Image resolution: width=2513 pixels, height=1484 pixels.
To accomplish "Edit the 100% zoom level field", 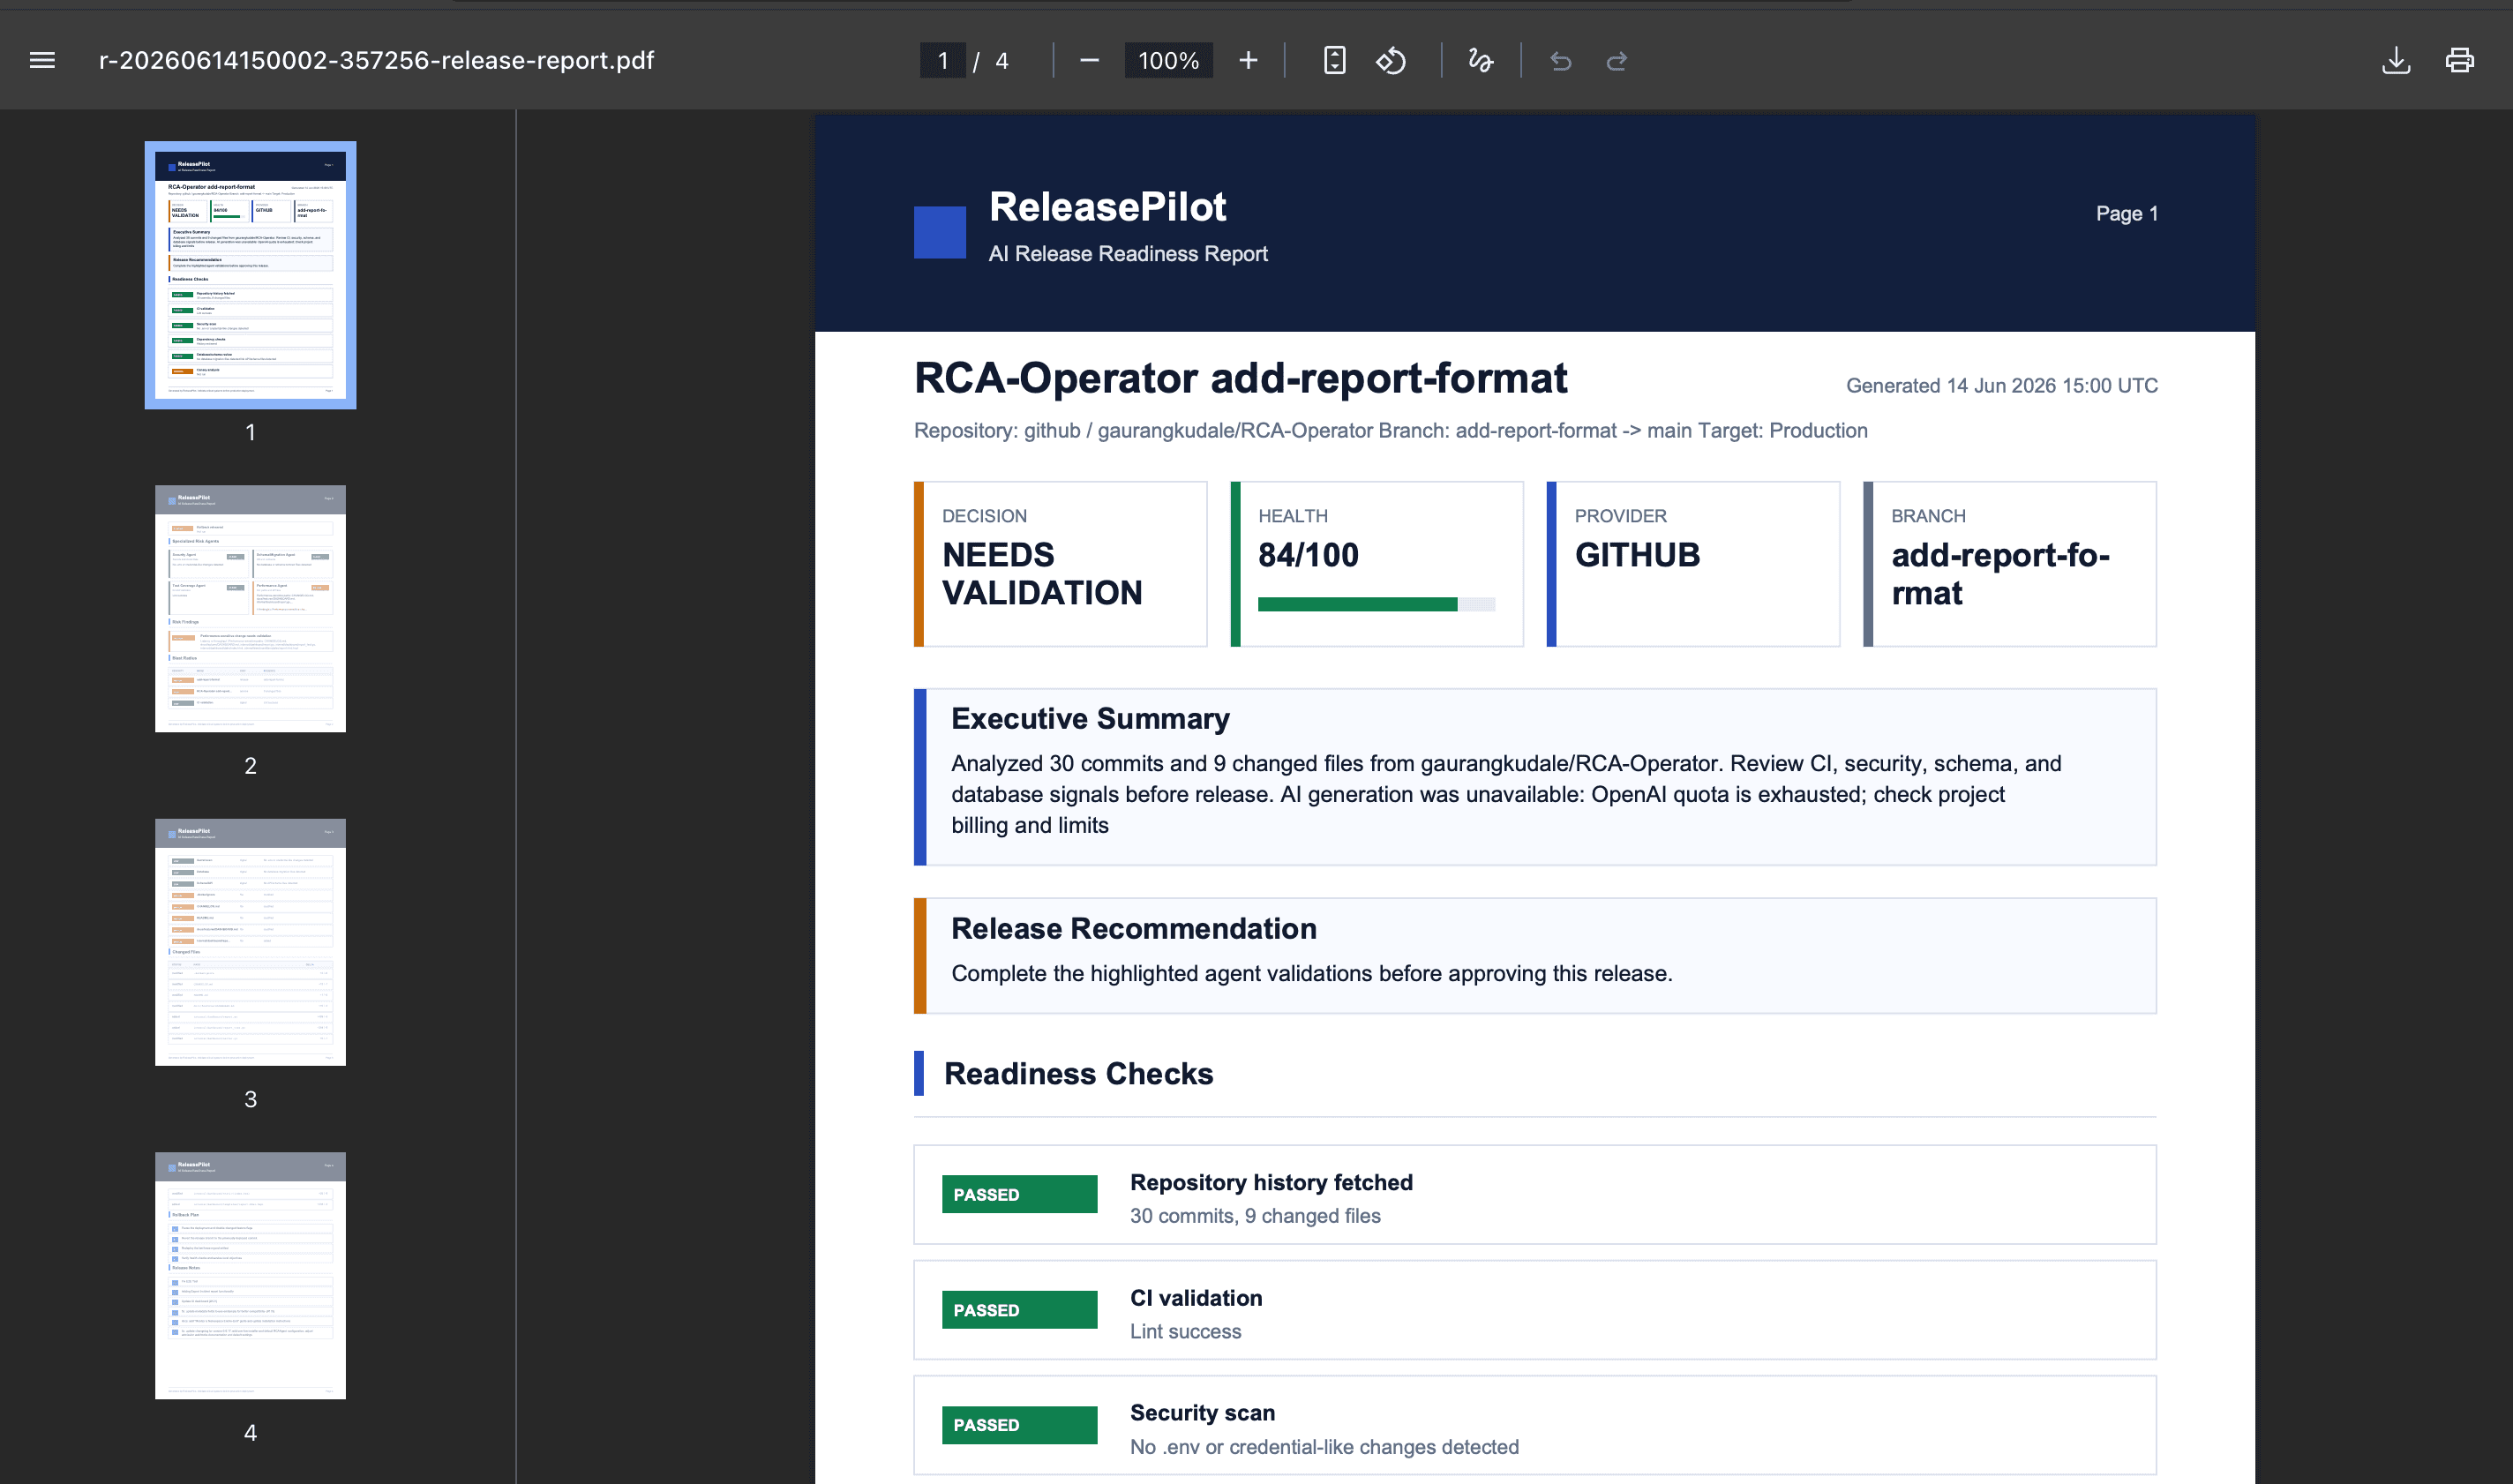I will (1168, 61).
